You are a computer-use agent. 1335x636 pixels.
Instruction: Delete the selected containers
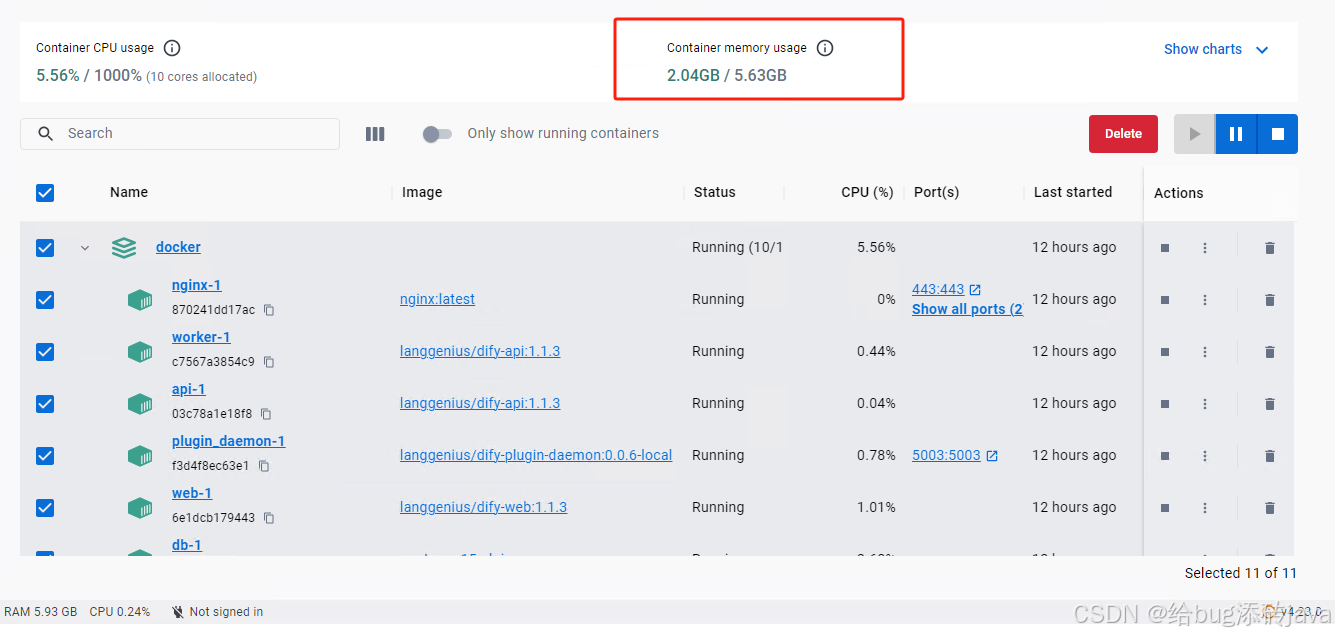[x=1123, y=134]
